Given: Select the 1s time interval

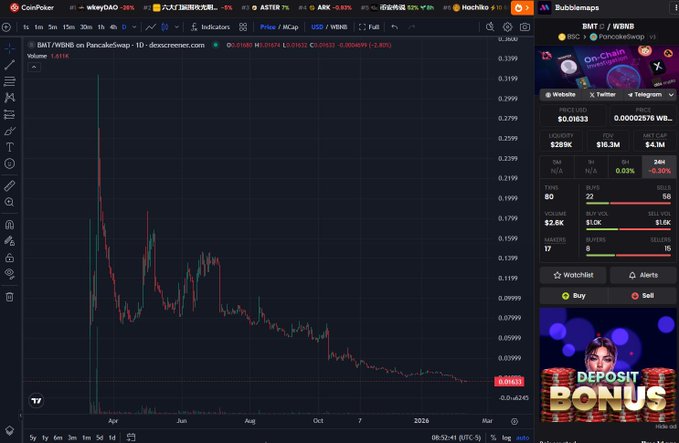Looking at the screenshot, I should tap(26, 27).
